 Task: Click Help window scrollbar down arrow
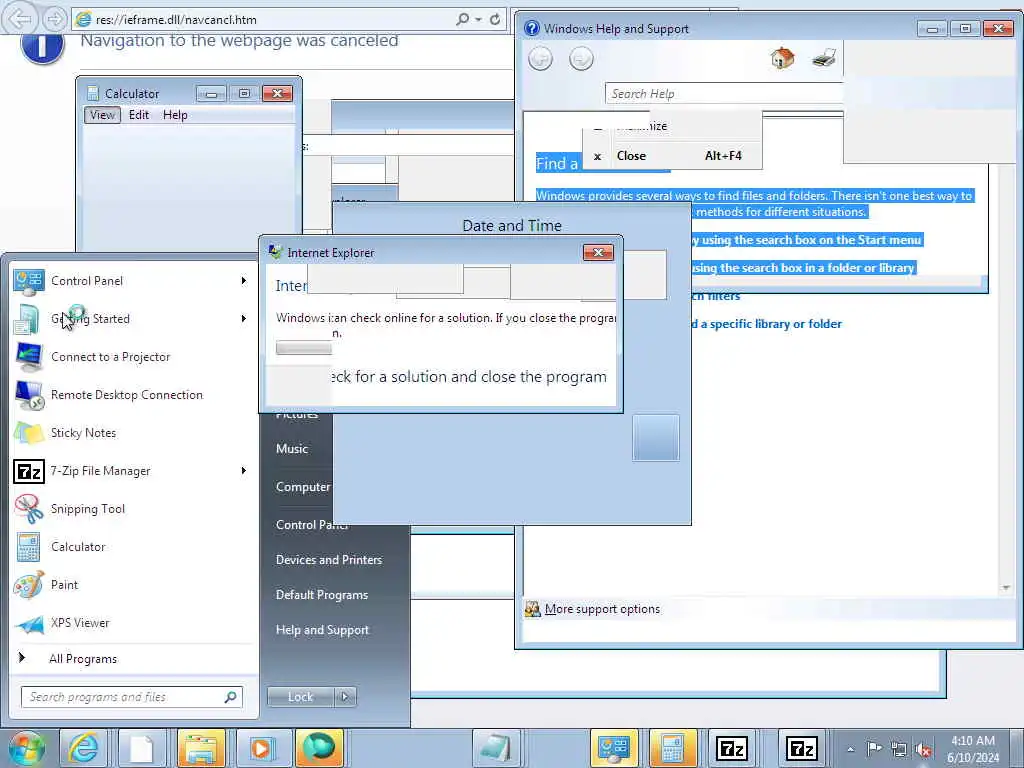1006,588
